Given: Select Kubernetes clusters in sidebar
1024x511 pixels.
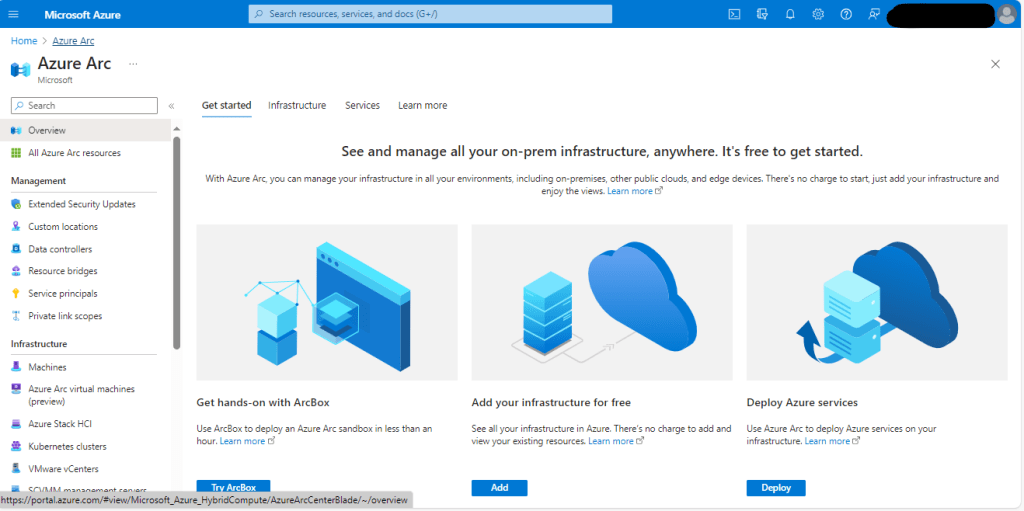Looking at the screenshot, I should point(67,446).
